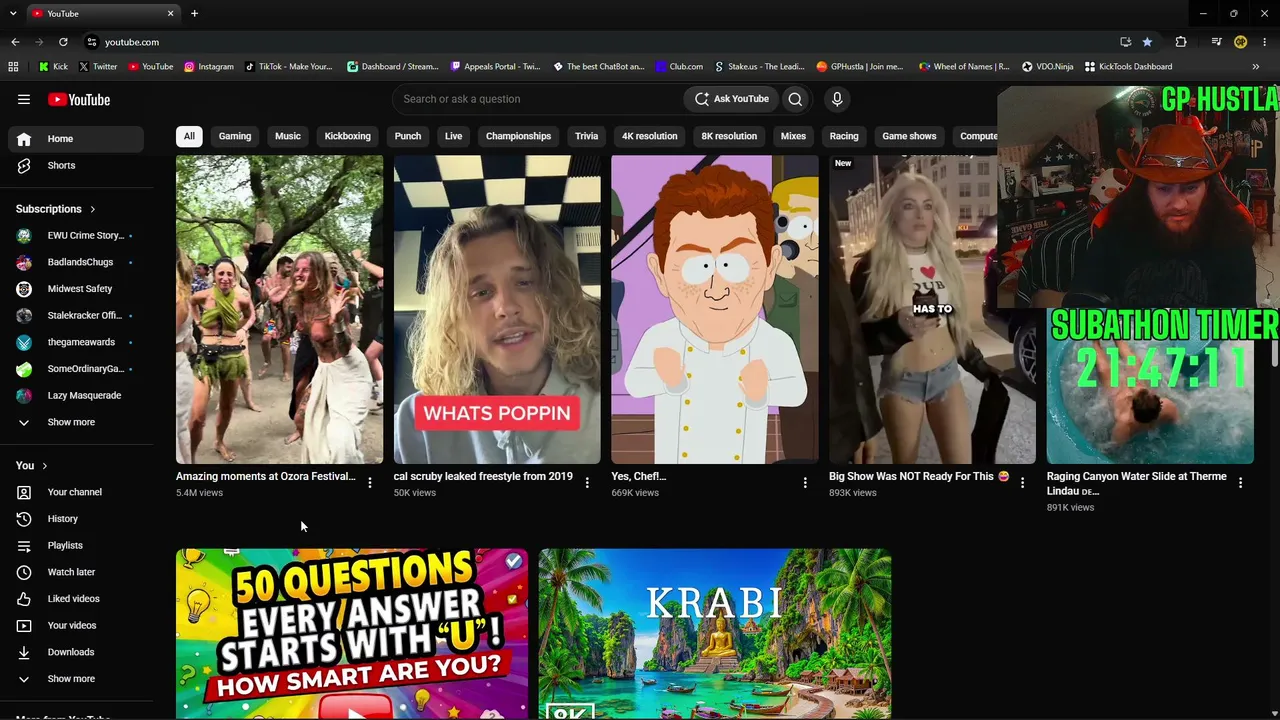1280x720 pixels.
Task: Select the Kickboxing filter chip
Action: pyautogui.click(x=348, y=136)
